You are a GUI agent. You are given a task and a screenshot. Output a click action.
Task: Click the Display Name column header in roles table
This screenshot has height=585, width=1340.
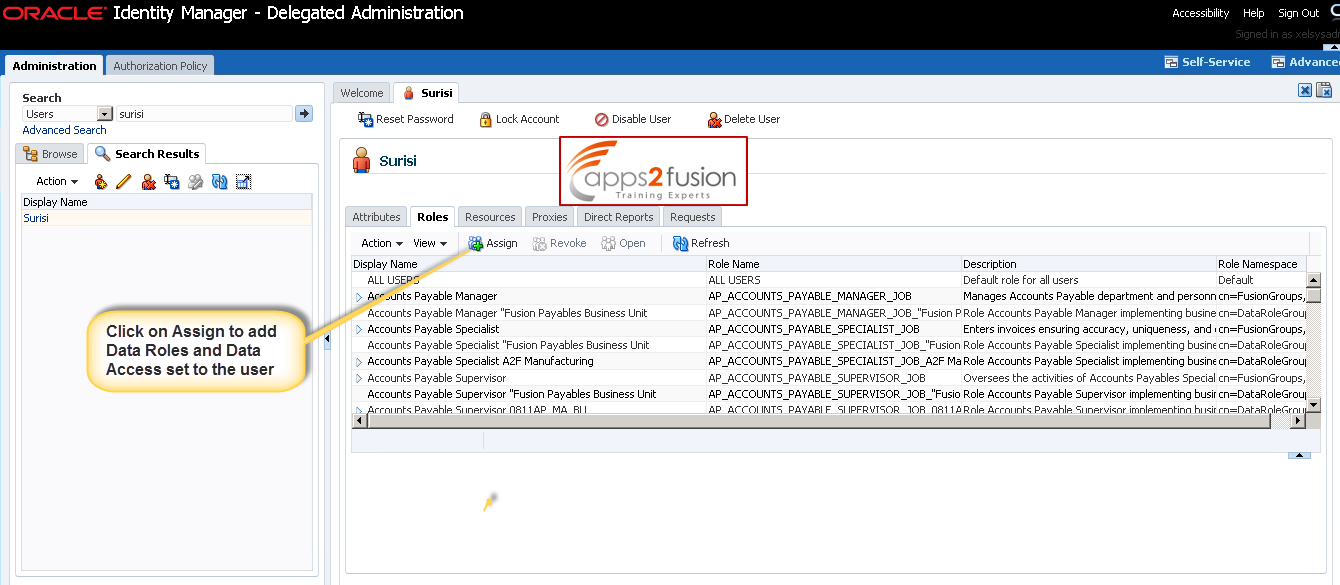coord(529,264)
